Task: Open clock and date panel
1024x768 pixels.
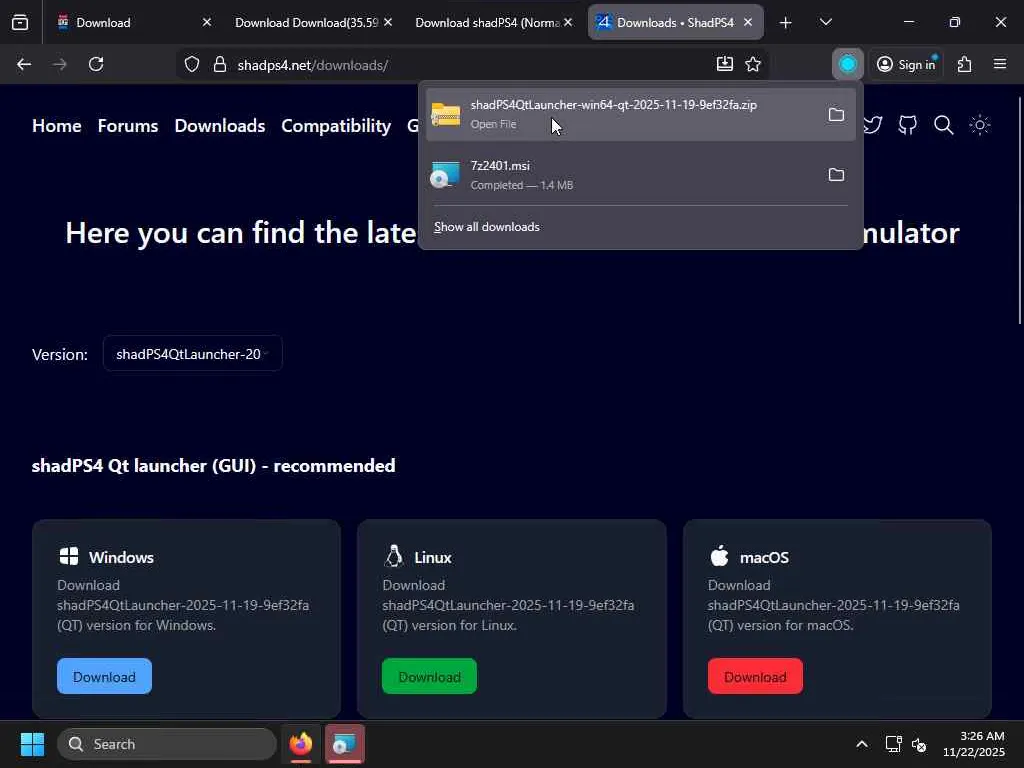Action: (x=973, y=744)
